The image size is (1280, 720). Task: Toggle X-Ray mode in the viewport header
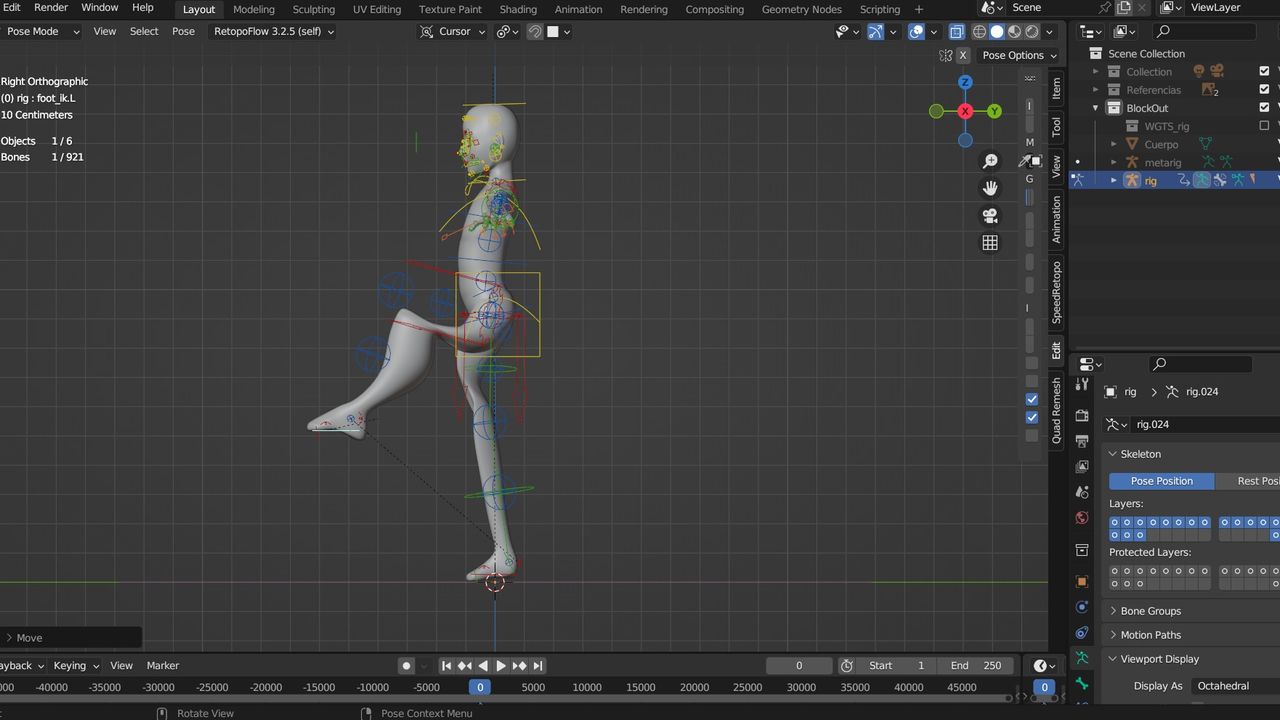click(x=957, y=31)
